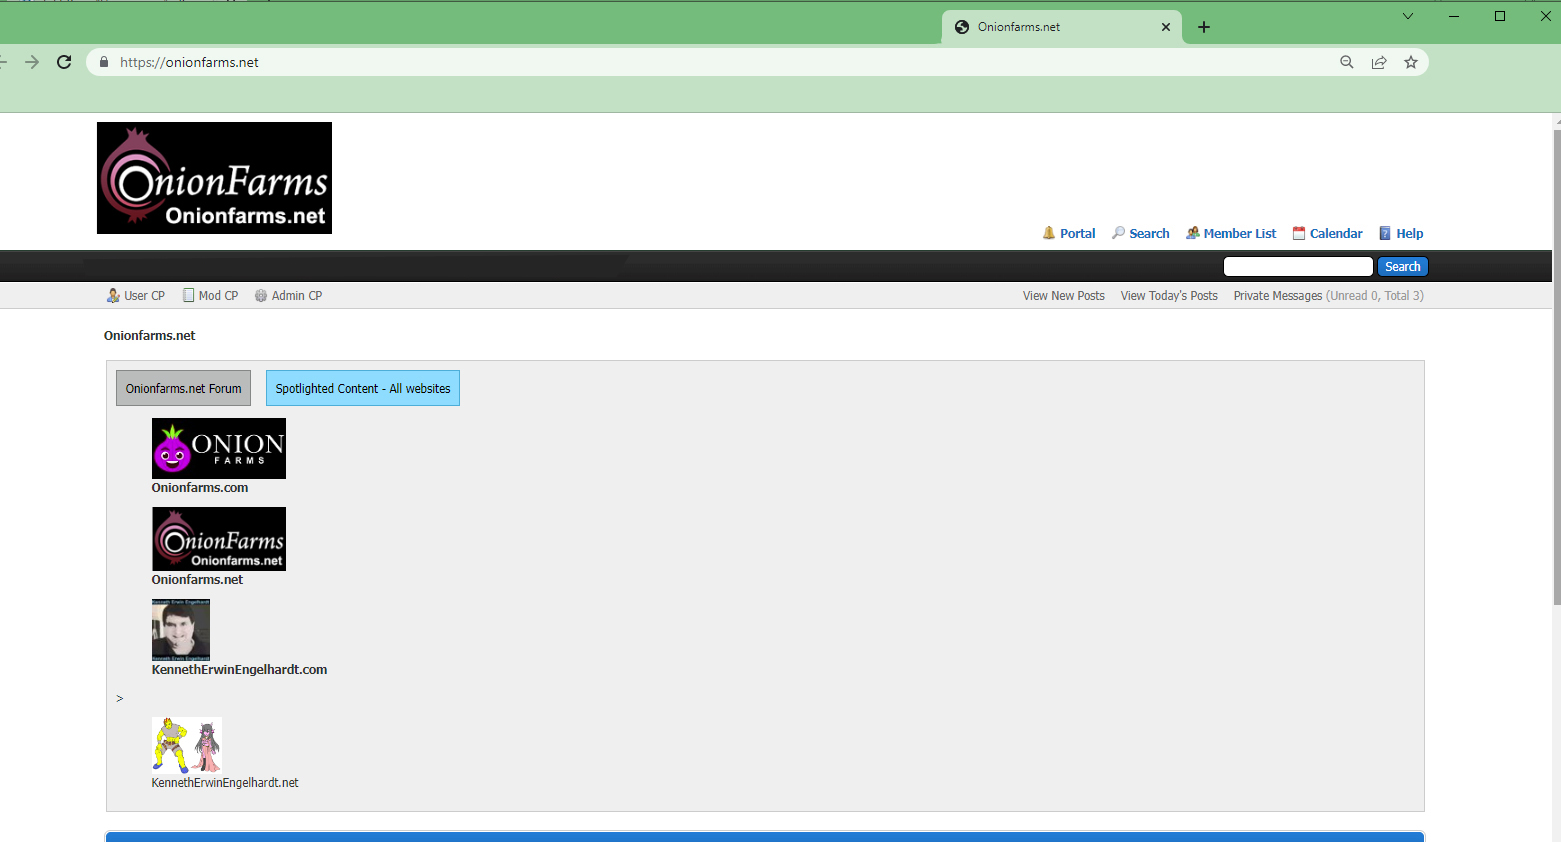Click the Onionfarms.net breadcrumb text
The height and width of the screenshot is (842, 1561).
point(150,336)
